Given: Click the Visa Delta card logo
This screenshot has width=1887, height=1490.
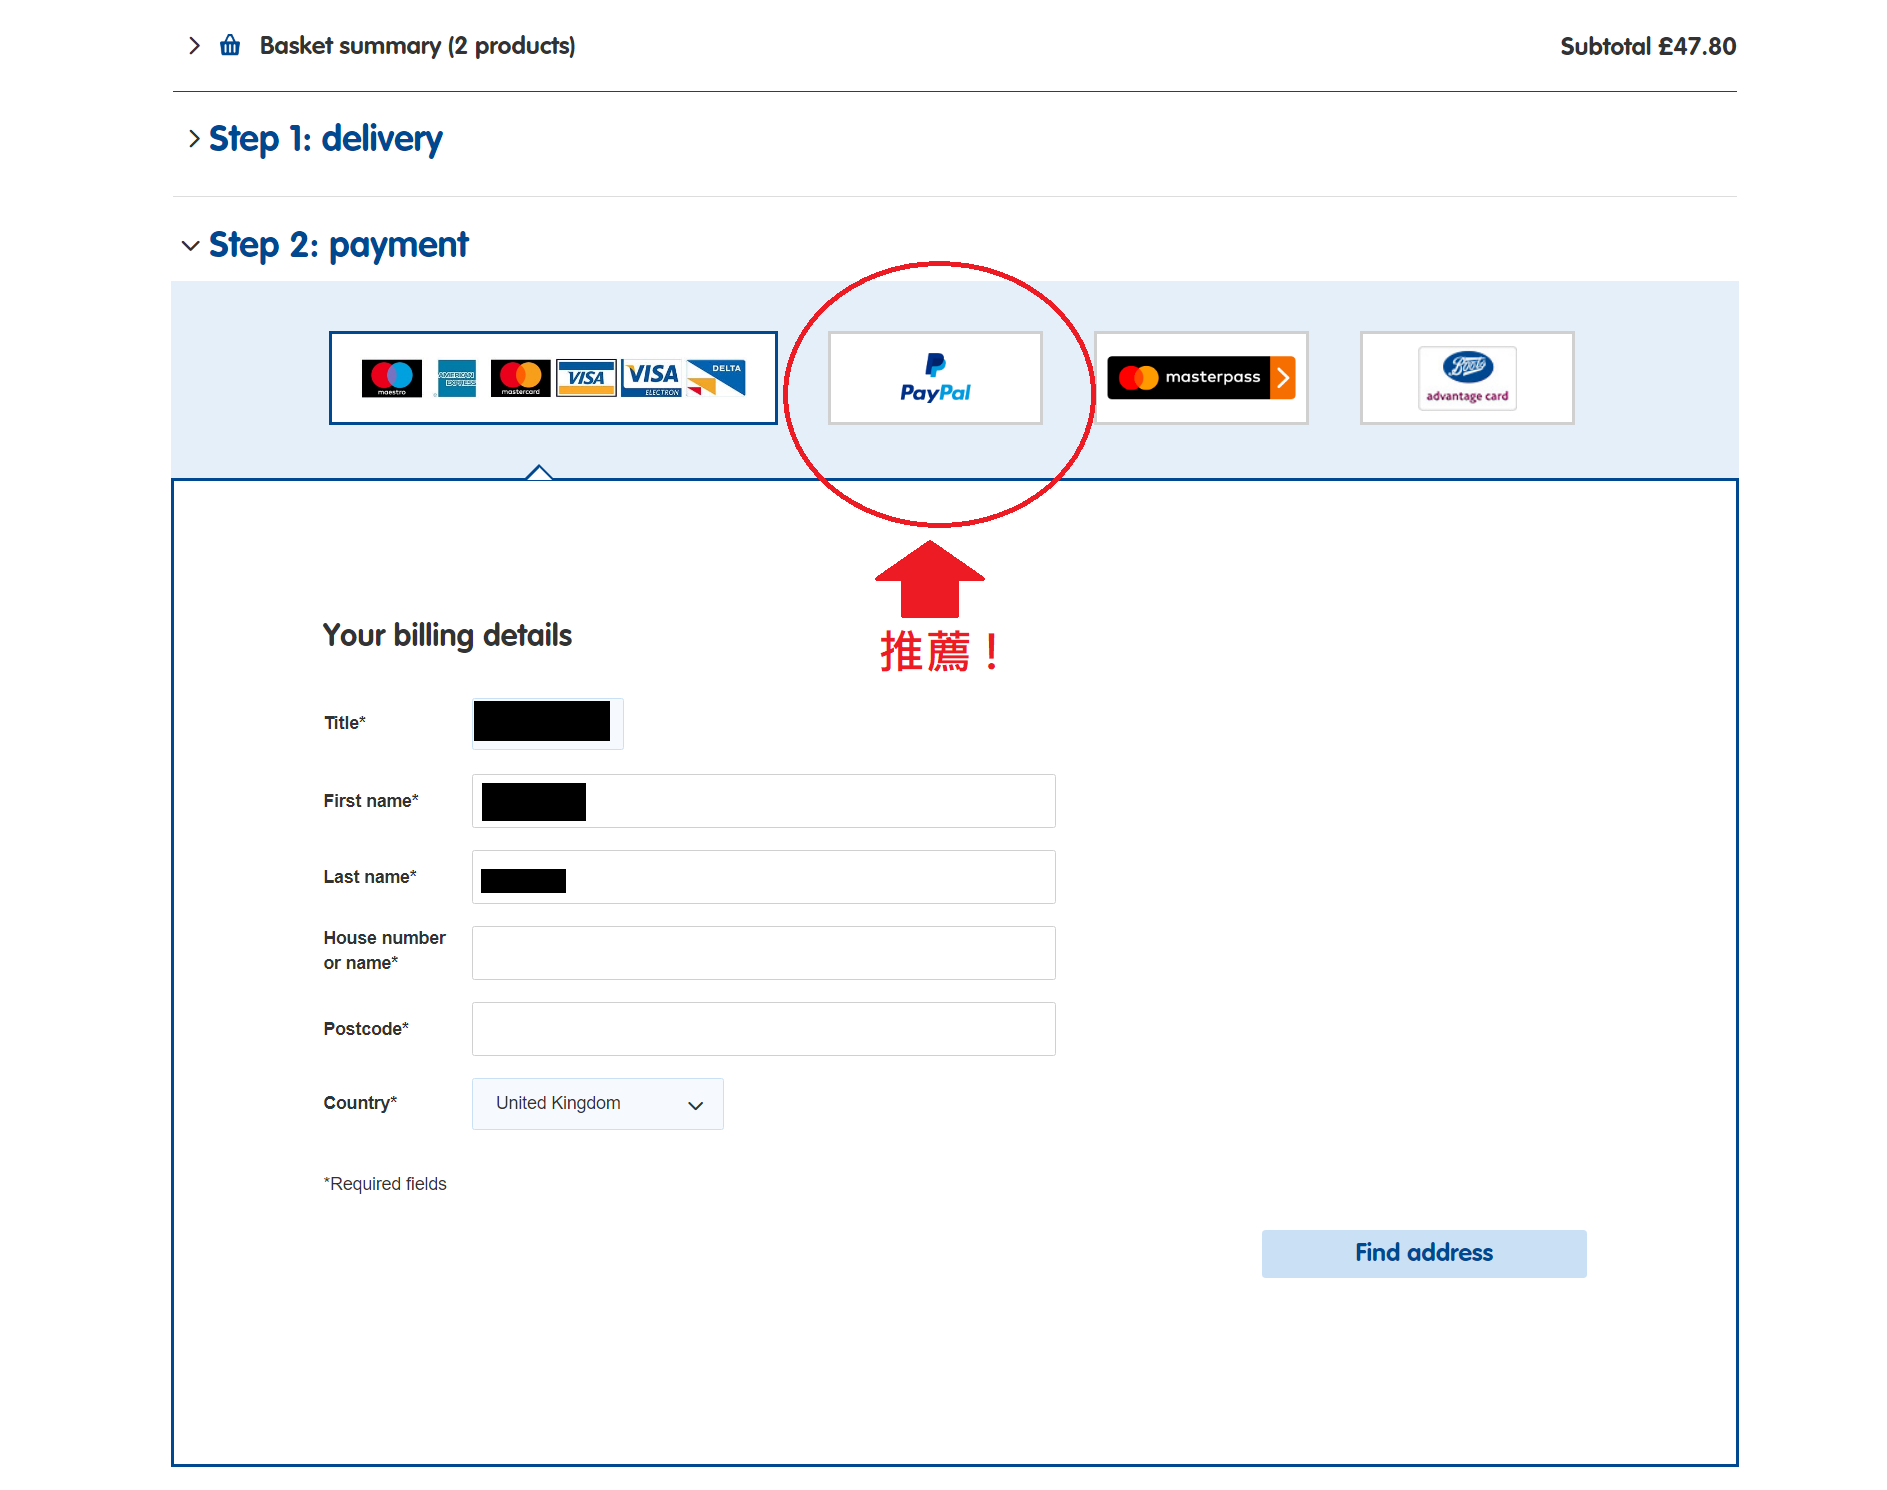Looking at the screenshot, I should [717, 378].
